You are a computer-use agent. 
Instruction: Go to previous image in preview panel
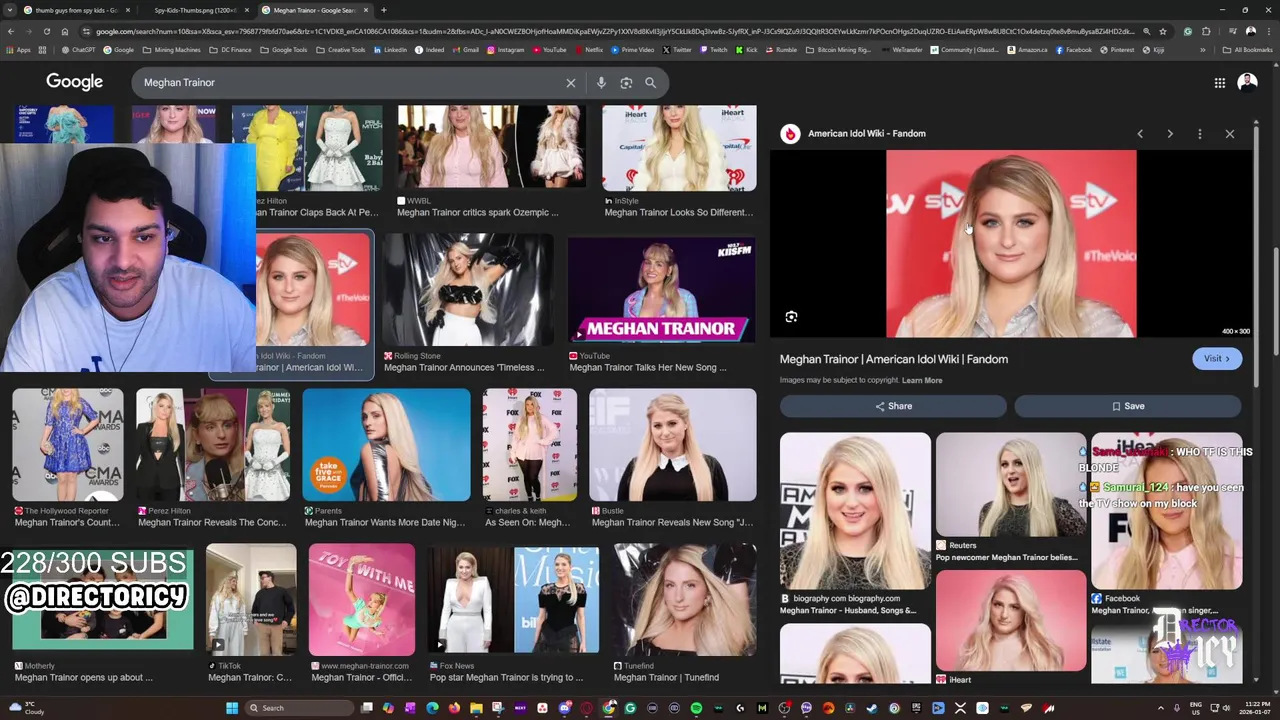pyautogui.click(x=1140, y=133)
